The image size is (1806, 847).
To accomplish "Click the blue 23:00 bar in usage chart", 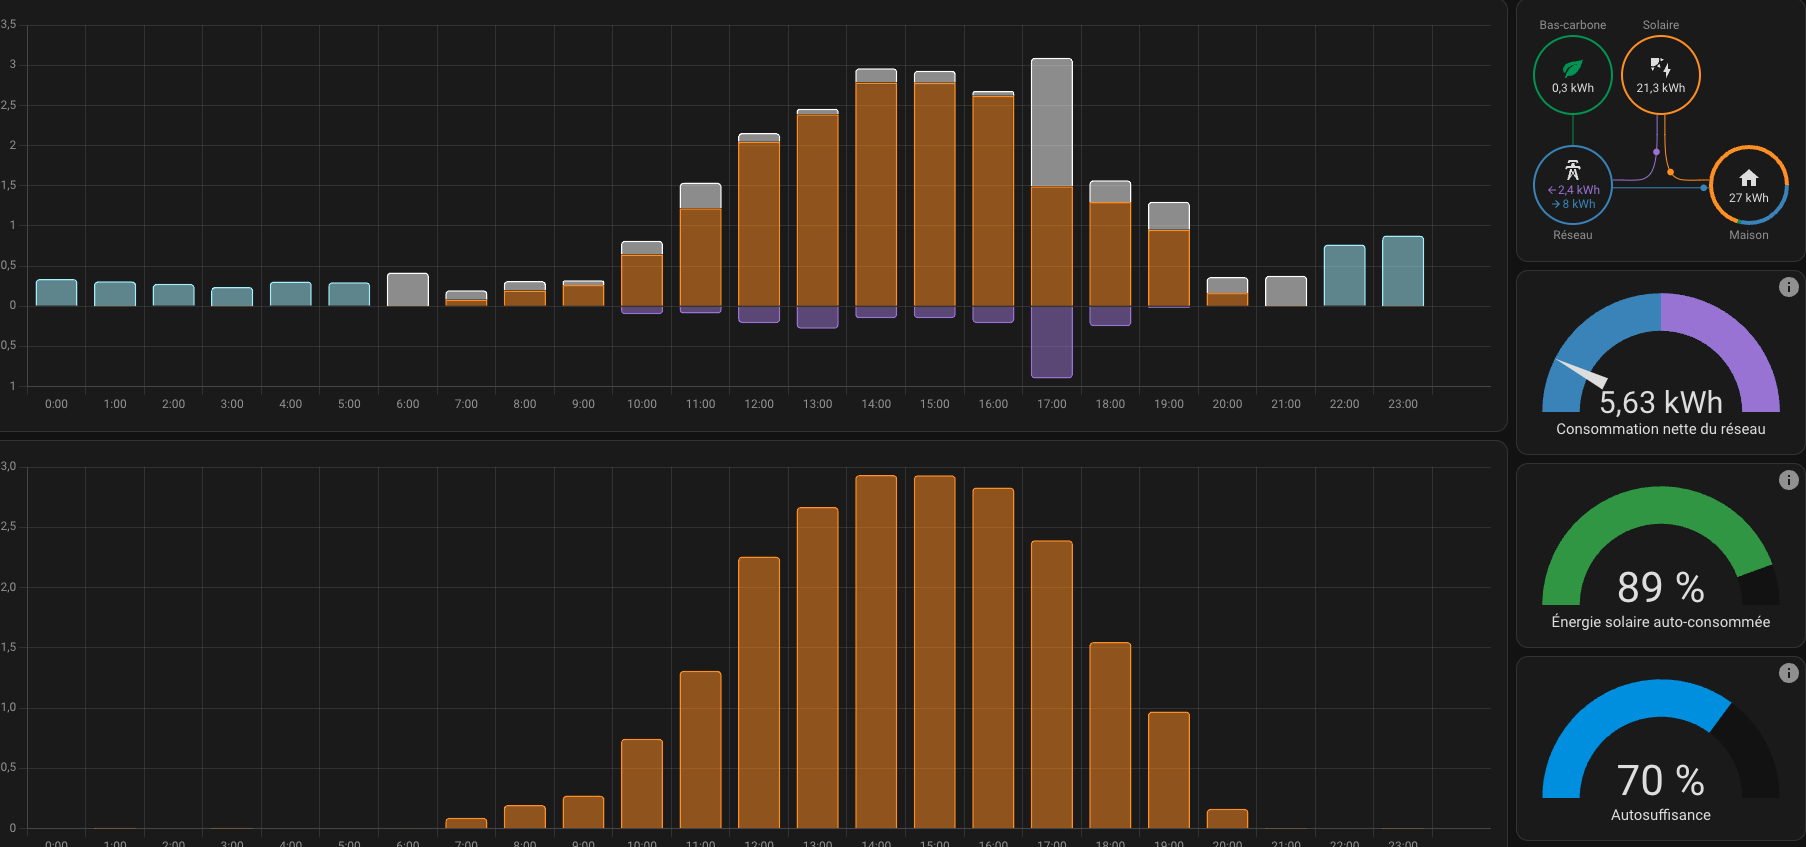I will 1402,271.
